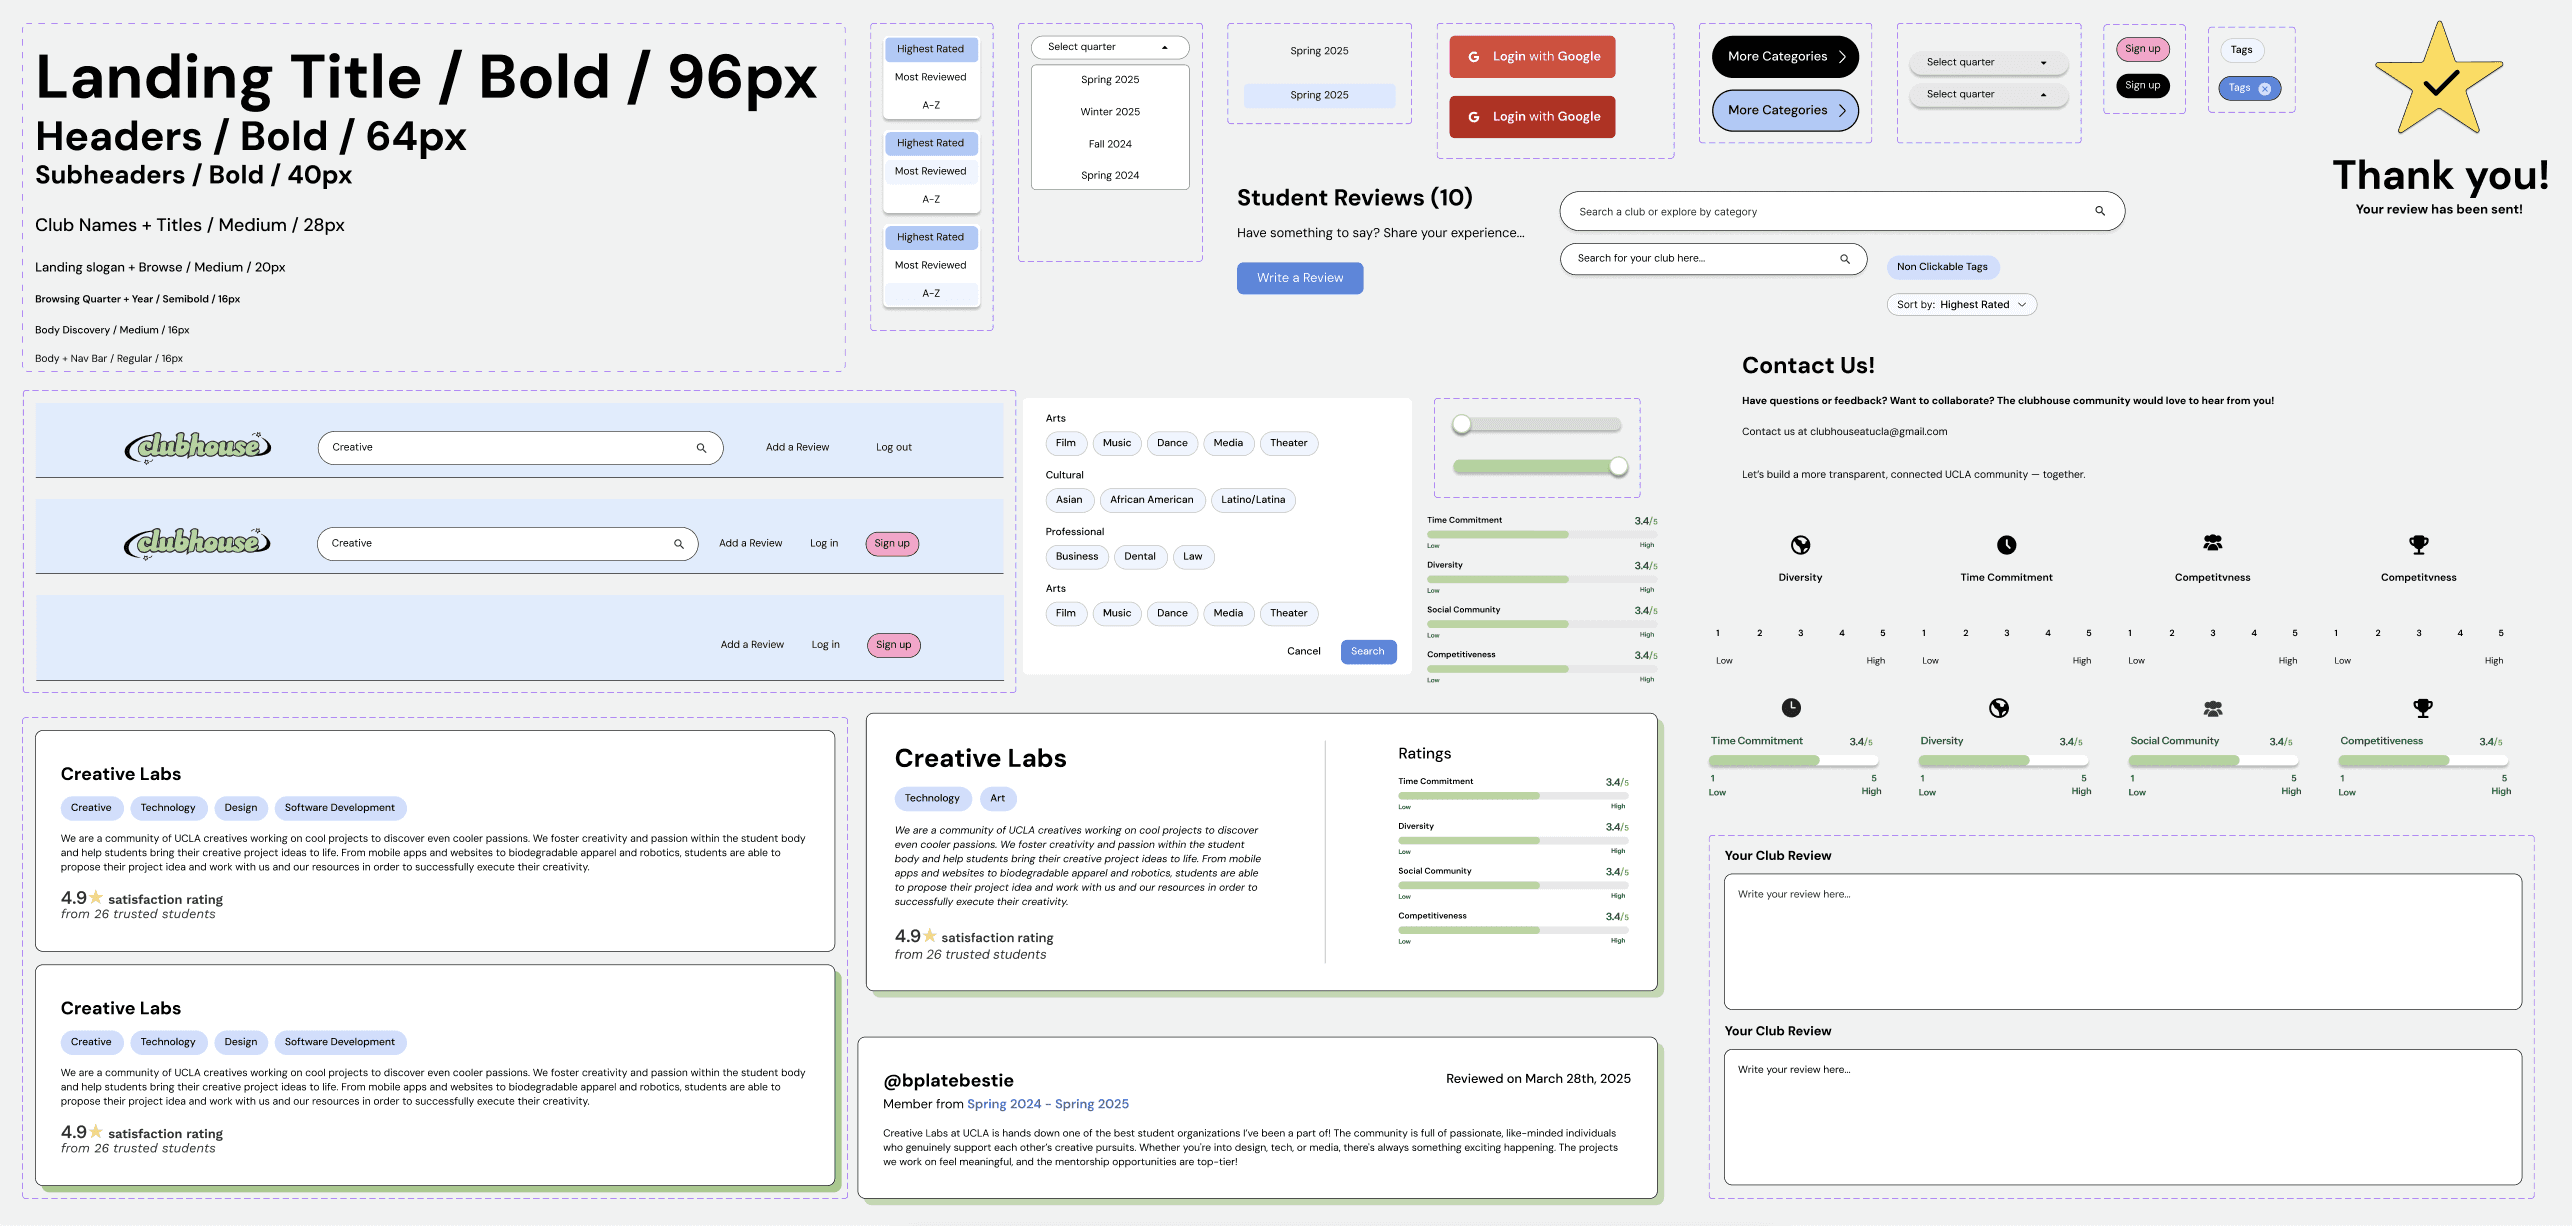Toggle the Dental category tag
Image resolution: width=2572 pixels, height=1226 pixels.
click(1139, 557)
